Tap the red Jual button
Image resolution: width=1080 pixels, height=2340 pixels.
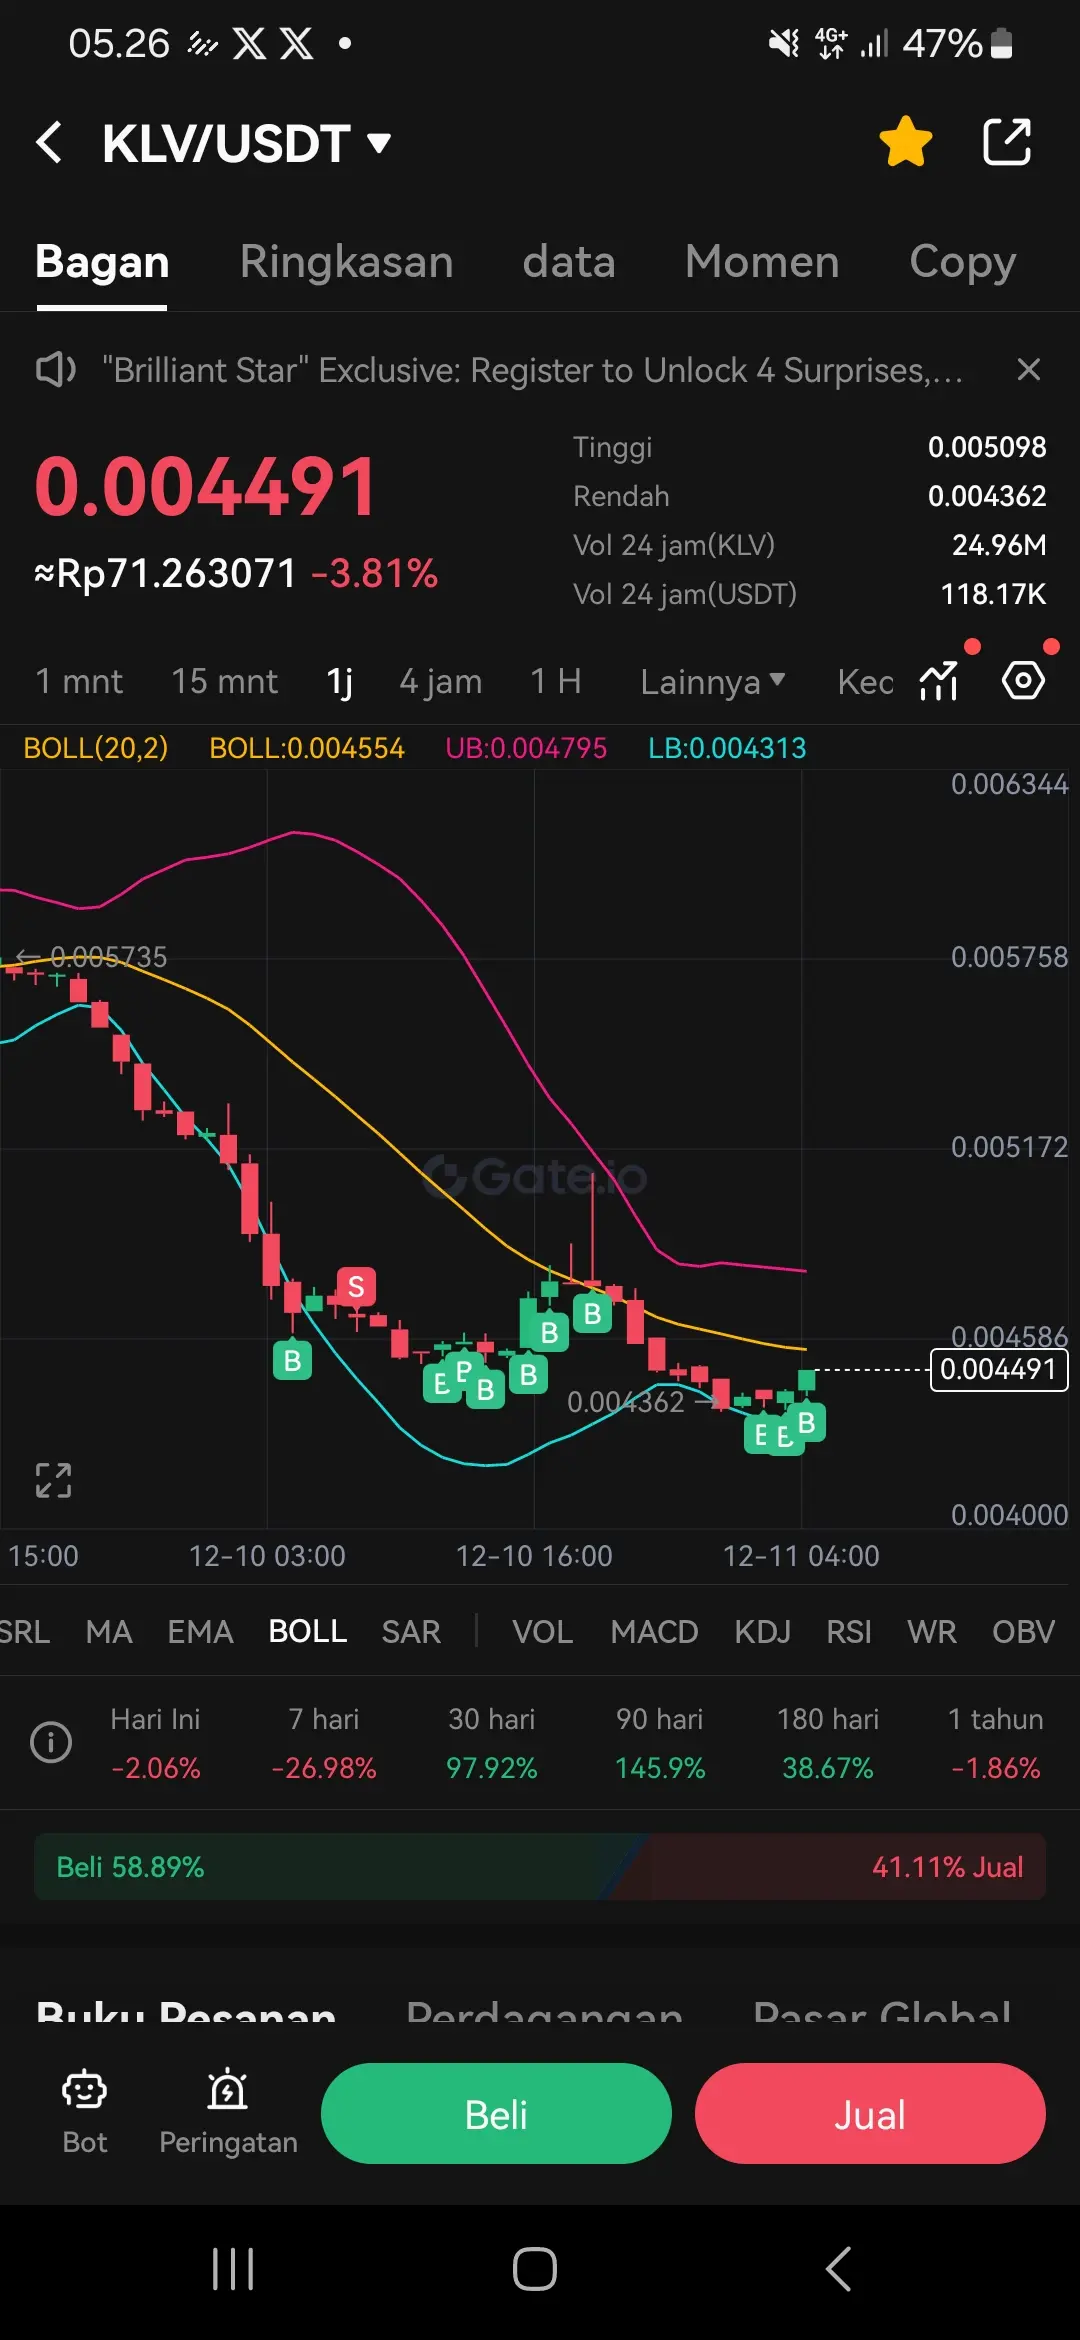point(870,2114)
